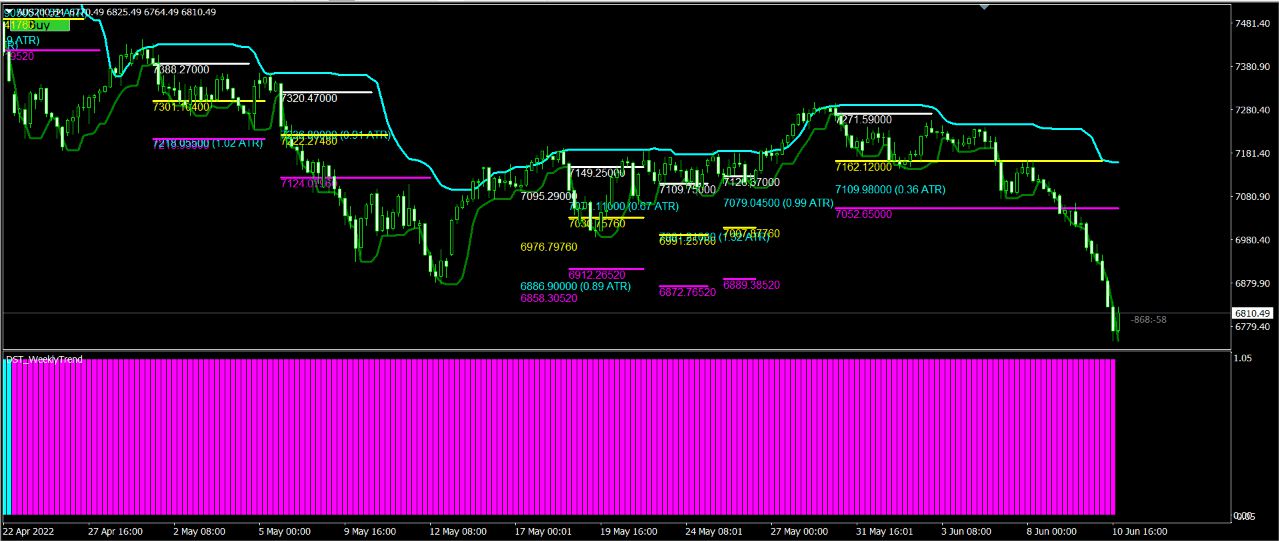Click the magenta 6889.38520 label

pyautogui.click(x=752, y=285)
